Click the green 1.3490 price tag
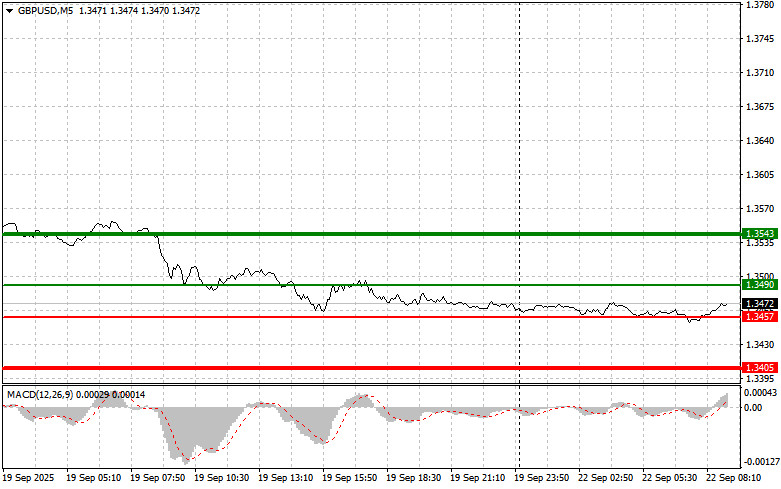The width and height of the screenshot is (781, 489). (x=759, y=286)
